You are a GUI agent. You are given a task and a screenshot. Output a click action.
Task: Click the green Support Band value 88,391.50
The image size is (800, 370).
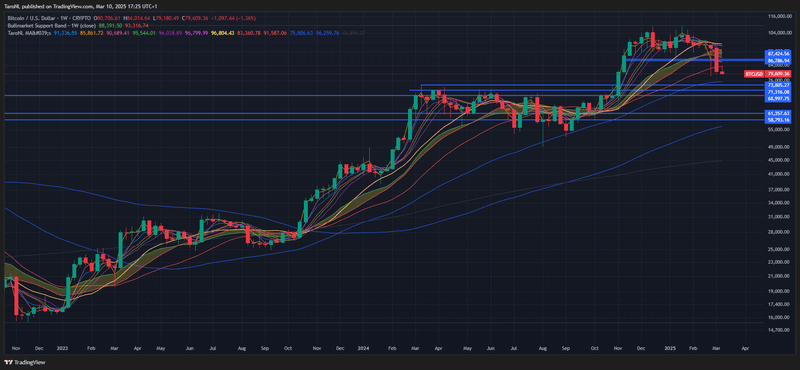coord(110,26)
